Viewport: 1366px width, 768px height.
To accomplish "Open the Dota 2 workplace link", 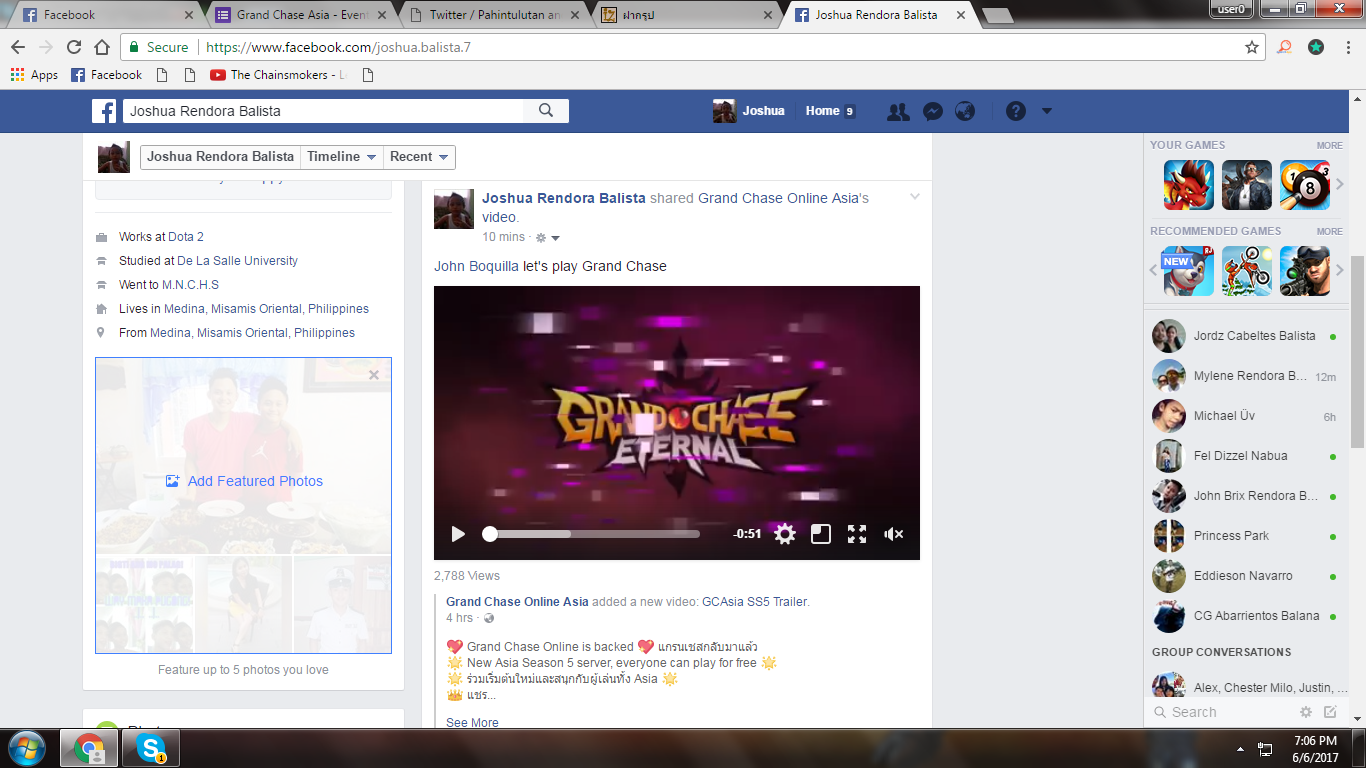I will 186,237.
